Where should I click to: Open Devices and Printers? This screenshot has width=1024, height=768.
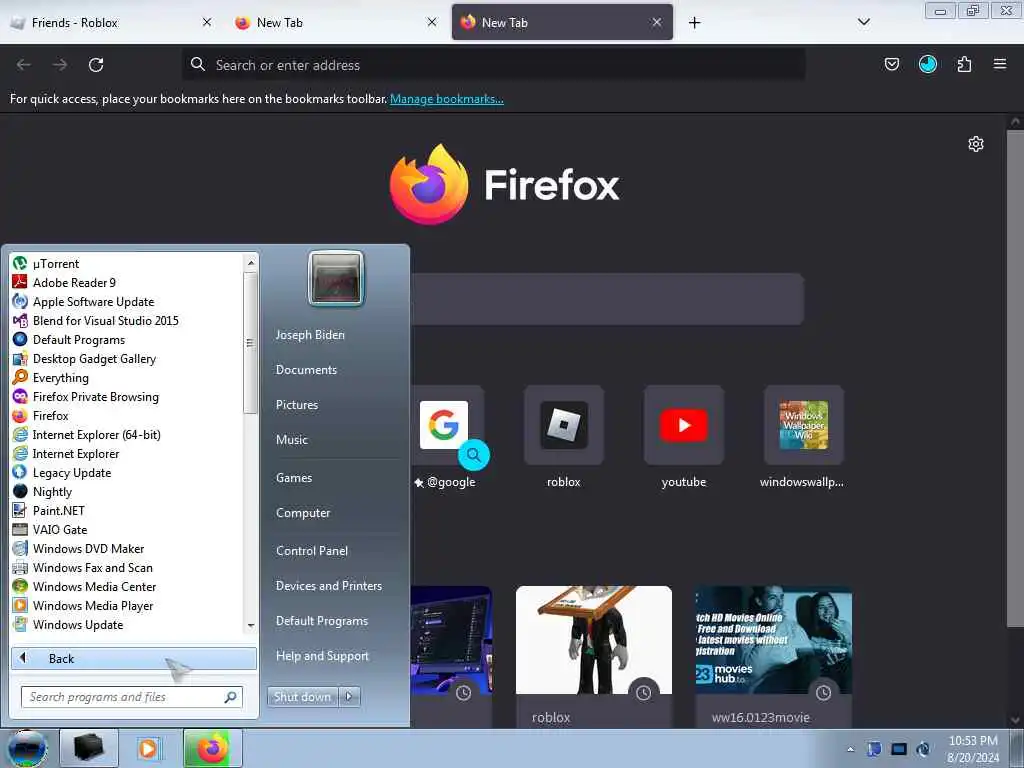328,586
